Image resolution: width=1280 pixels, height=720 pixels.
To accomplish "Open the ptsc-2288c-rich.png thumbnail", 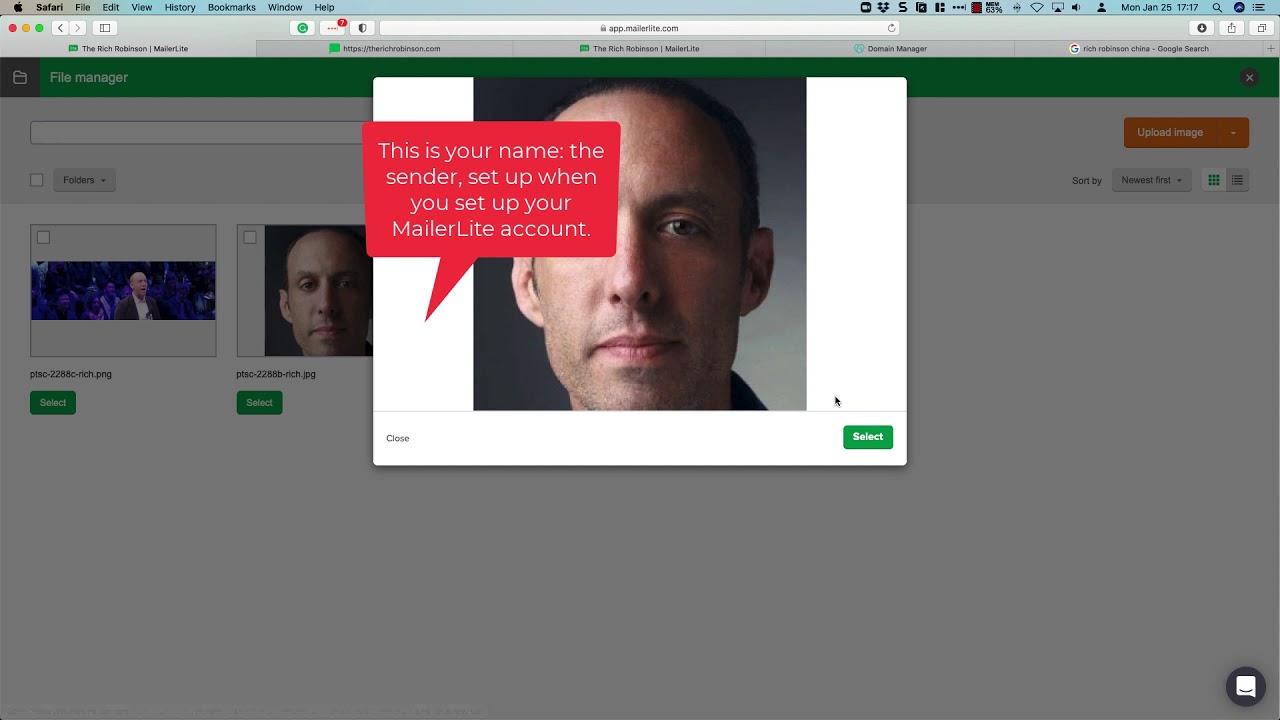I will click(123, 290).
